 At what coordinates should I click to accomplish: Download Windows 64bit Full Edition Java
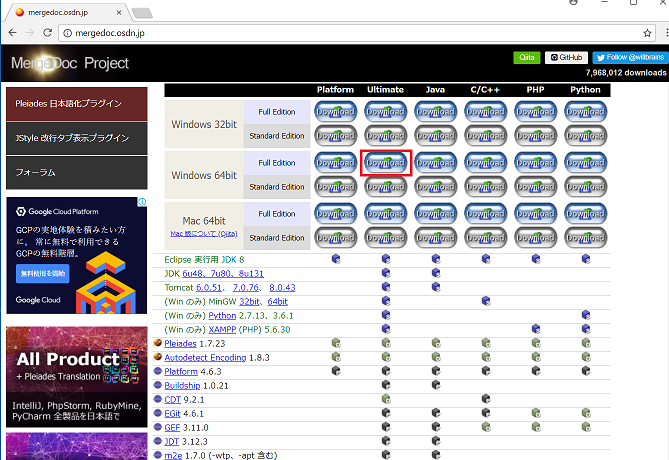coord(435,163)
